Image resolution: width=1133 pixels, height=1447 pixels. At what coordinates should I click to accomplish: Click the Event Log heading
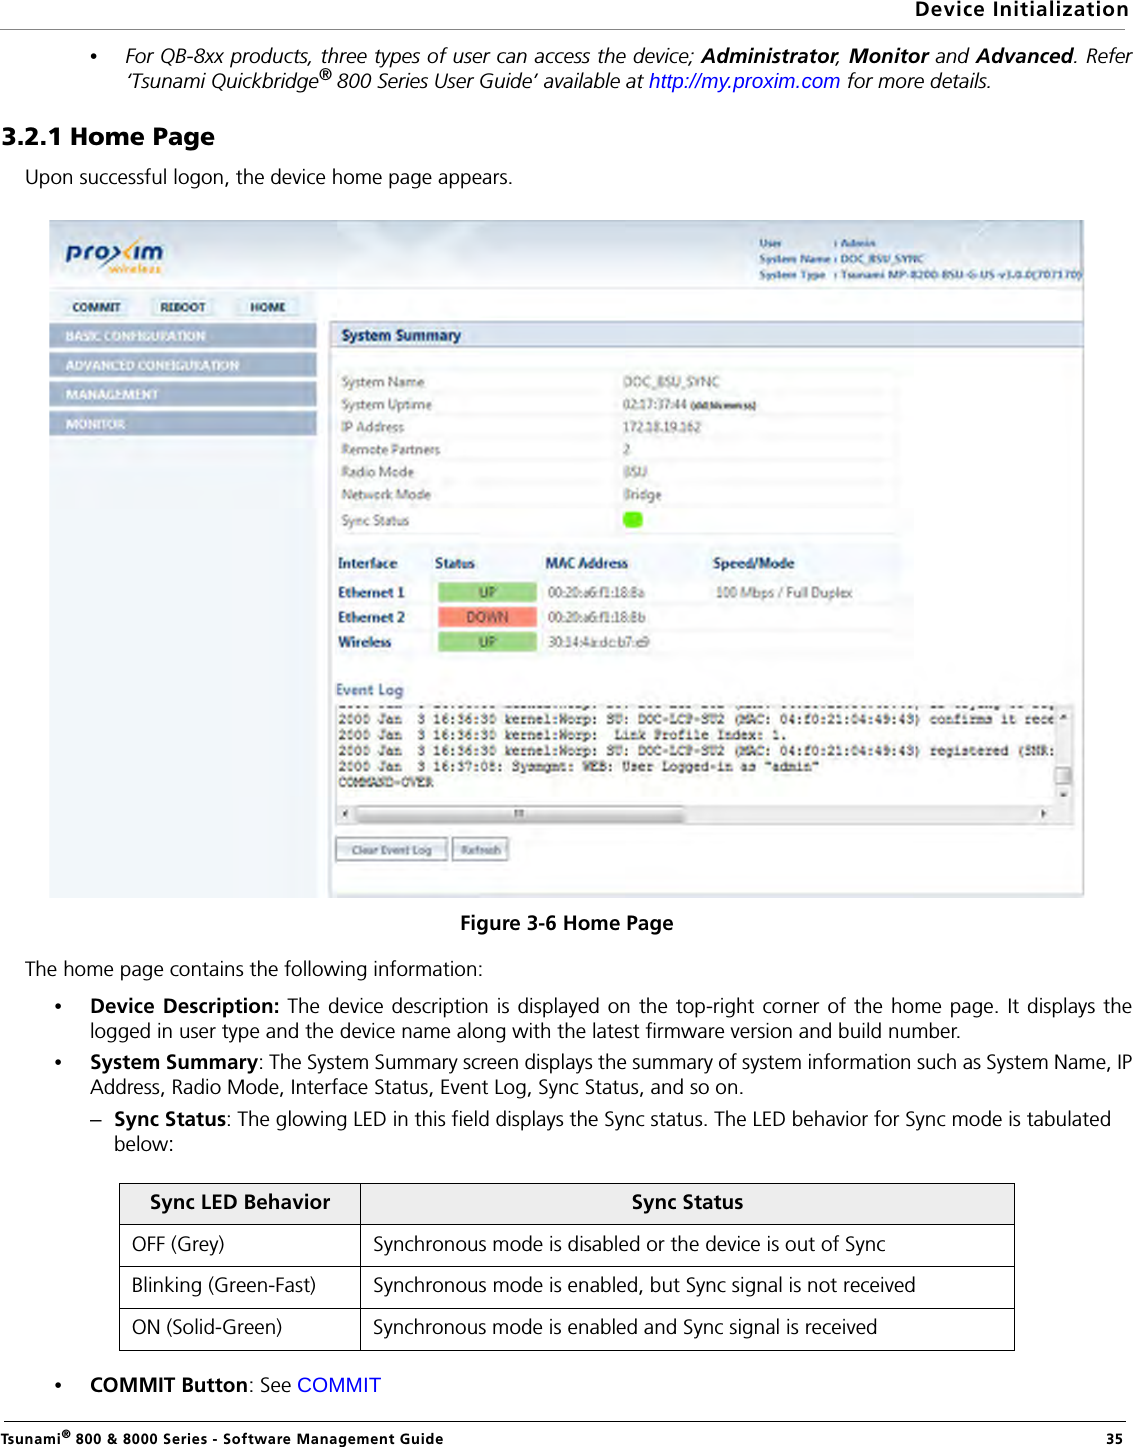[369, 689]
